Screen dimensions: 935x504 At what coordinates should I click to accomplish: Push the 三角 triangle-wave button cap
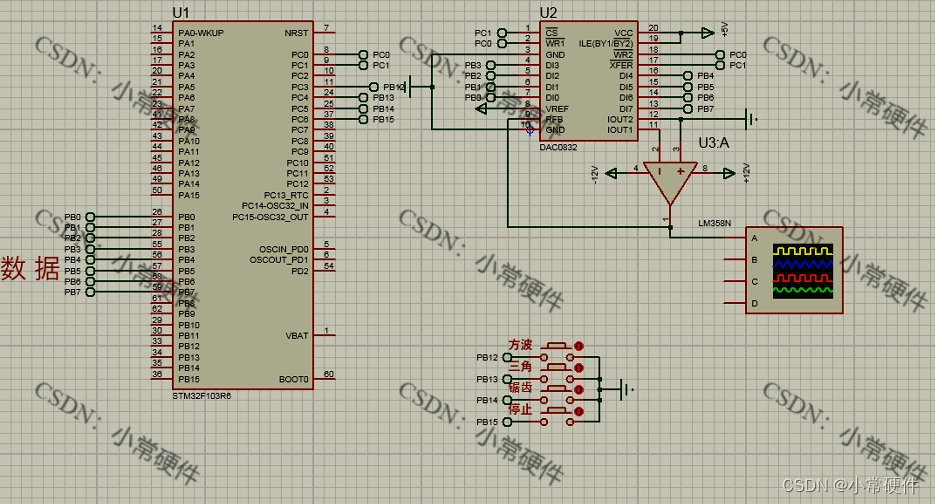[x=557, y=367]
